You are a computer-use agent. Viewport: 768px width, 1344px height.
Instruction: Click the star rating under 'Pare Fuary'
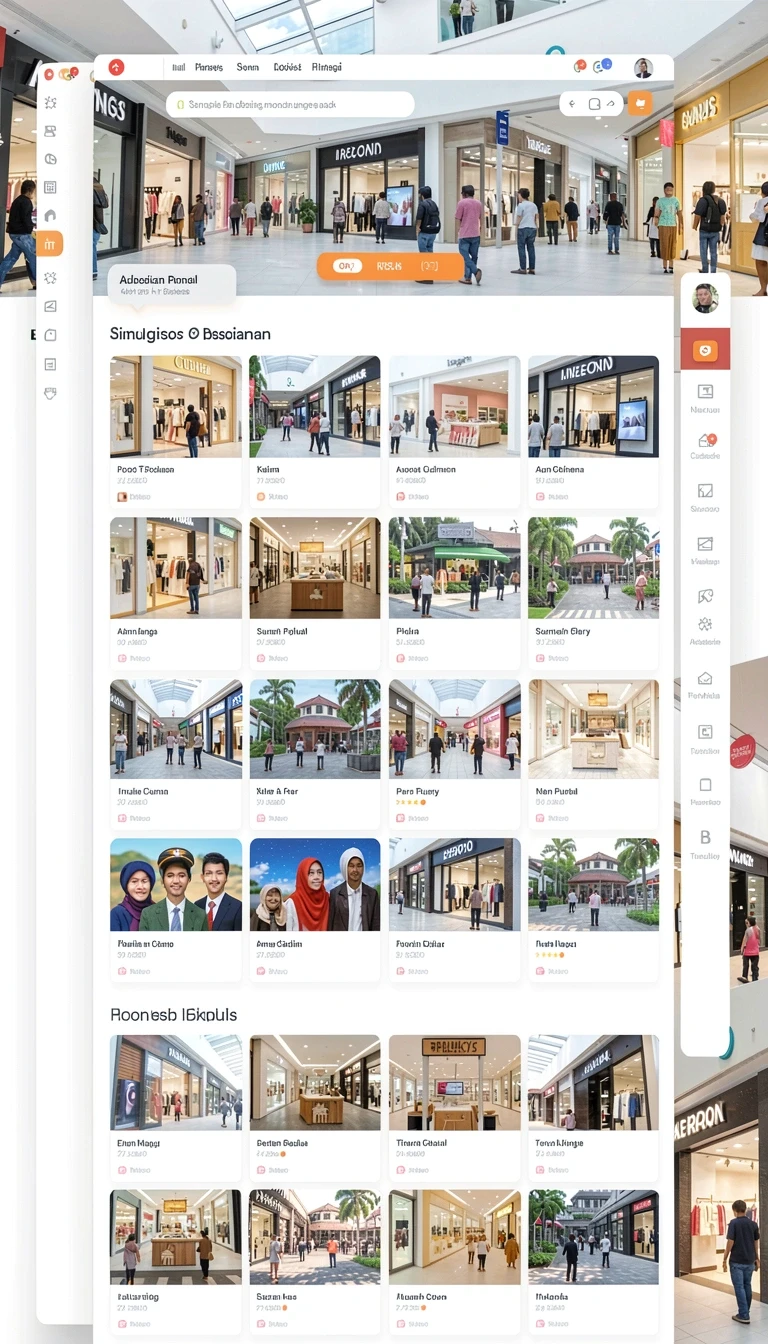click(x=411, y=802)
